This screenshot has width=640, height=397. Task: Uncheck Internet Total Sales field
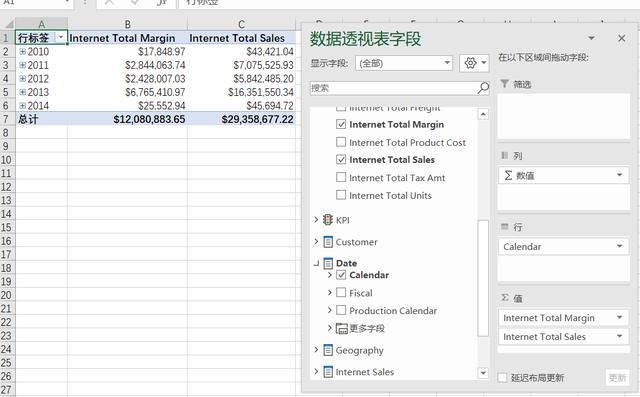pyautogui.click(x=341, y=160)
